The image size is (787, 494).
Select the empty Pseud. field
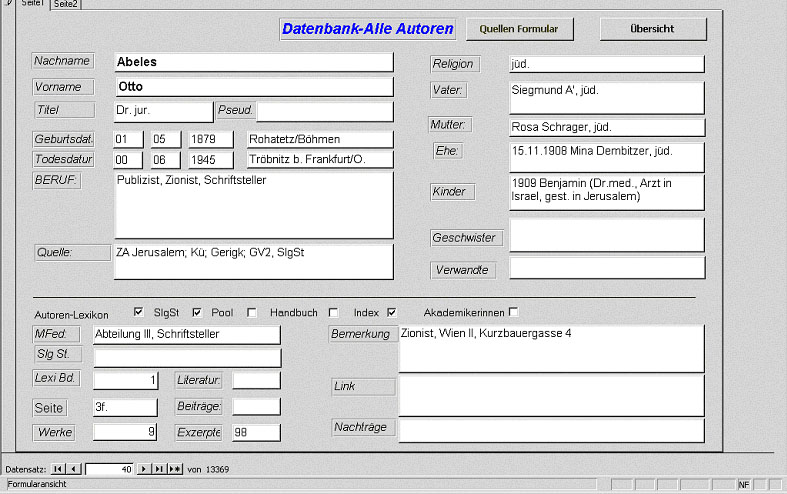325,110
